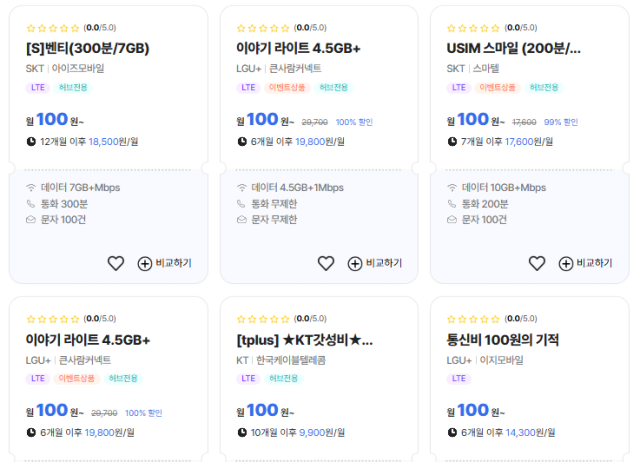Click LTE tag on [S]벤티 card
640x462 pixels.
click(x=37, y=87)
